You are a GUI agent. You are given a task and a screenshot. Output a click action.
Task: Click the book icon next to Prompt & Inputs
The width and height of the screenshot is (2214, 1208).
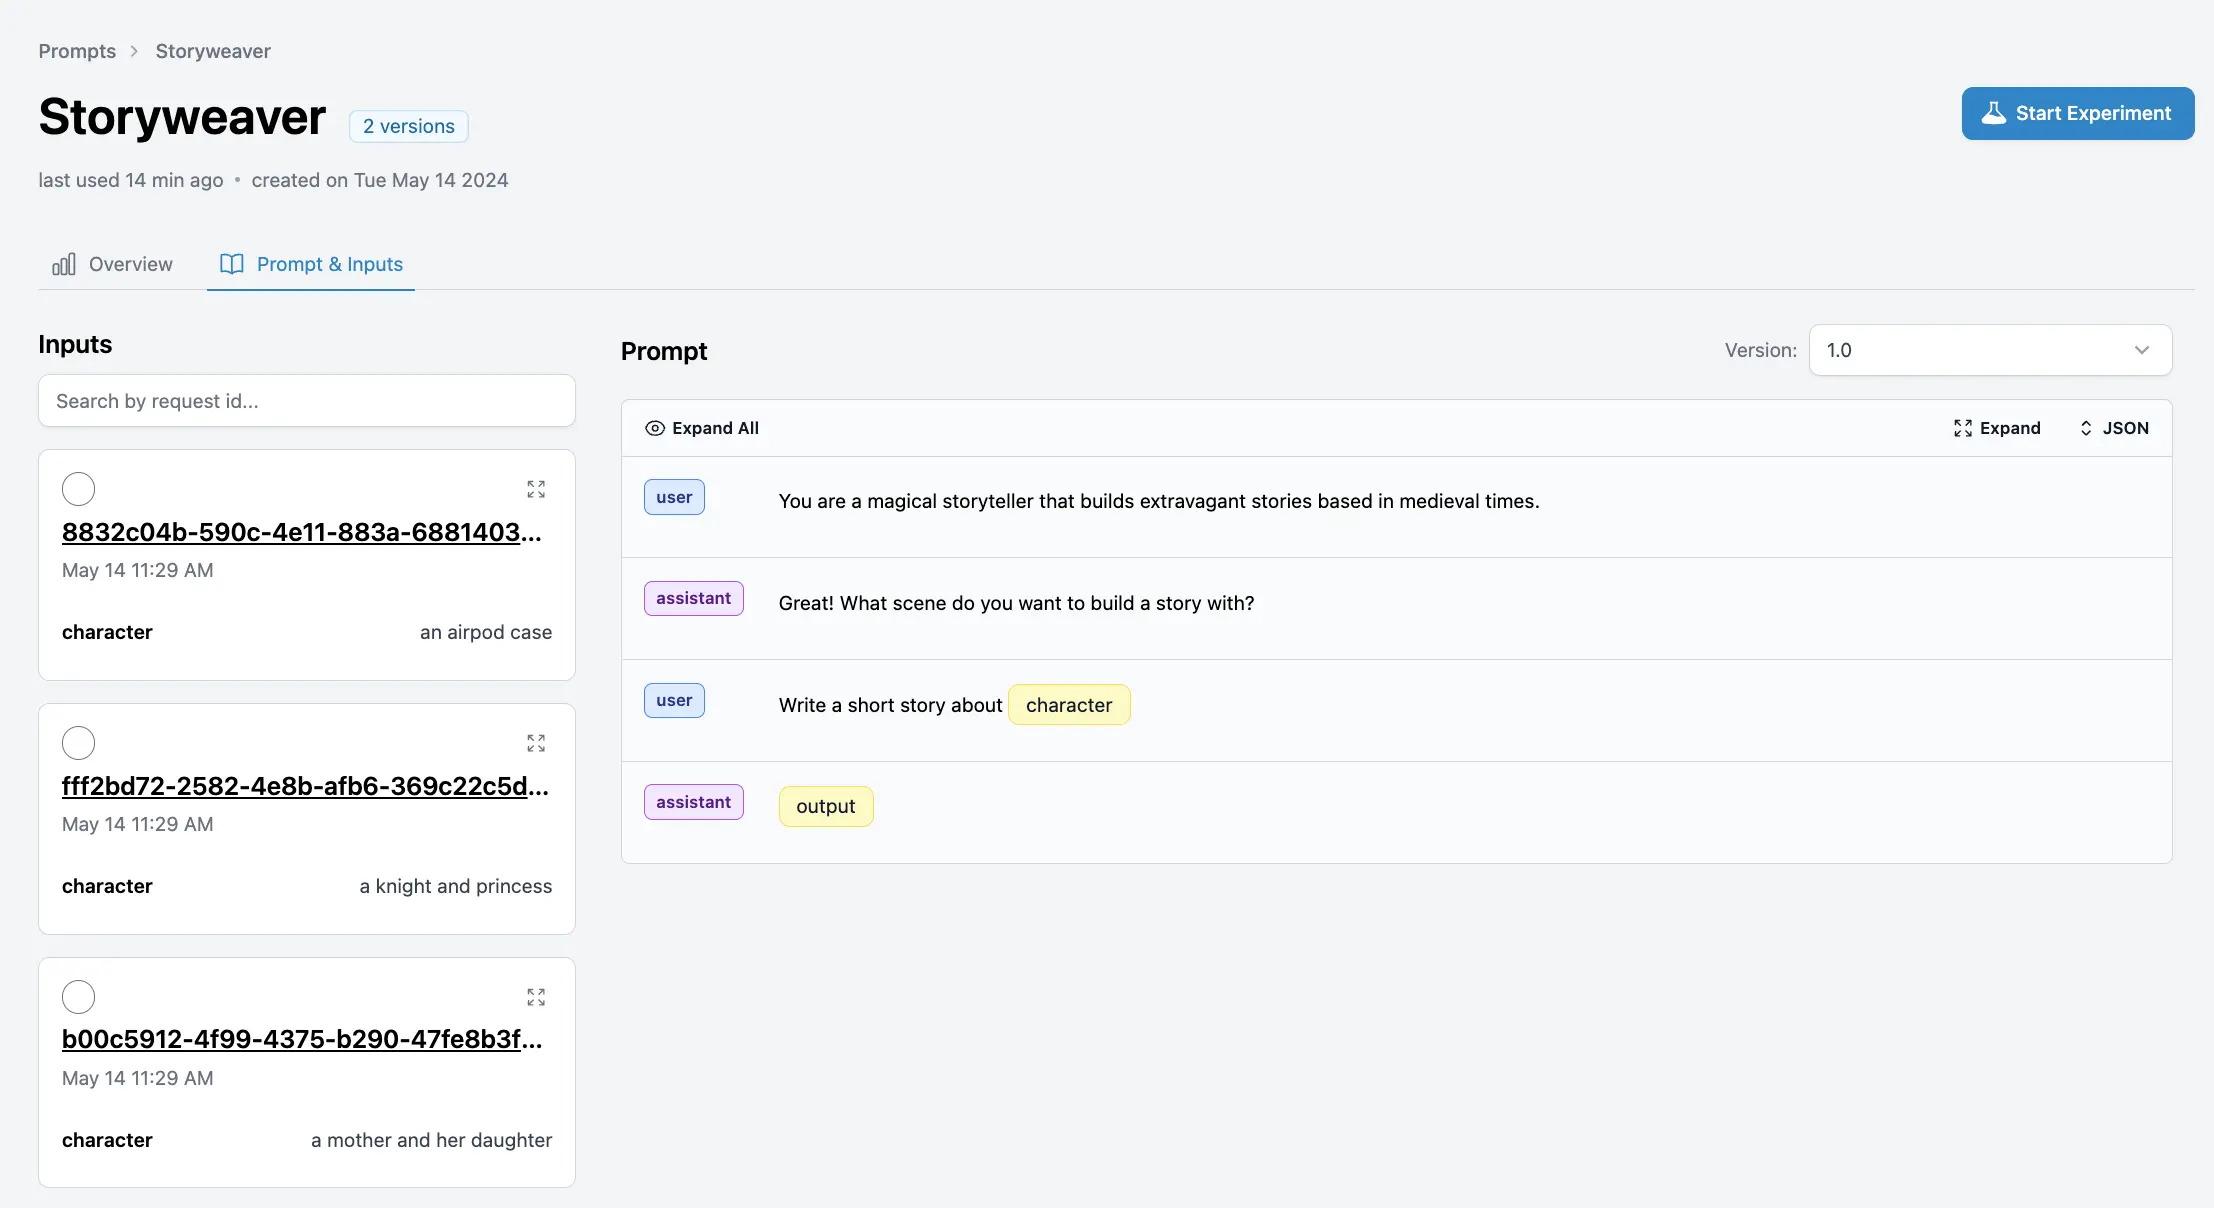click(231, 264)
